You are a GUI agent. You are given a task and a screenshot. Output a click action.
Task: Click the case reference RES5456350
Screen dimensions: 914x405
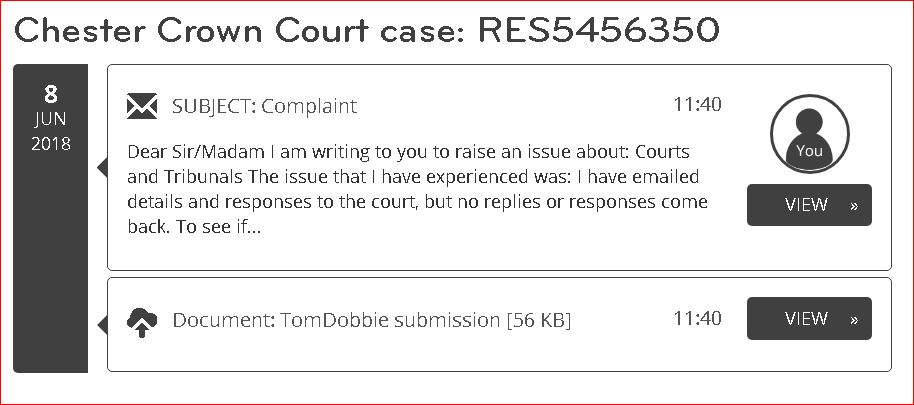[x=599, y=30]
